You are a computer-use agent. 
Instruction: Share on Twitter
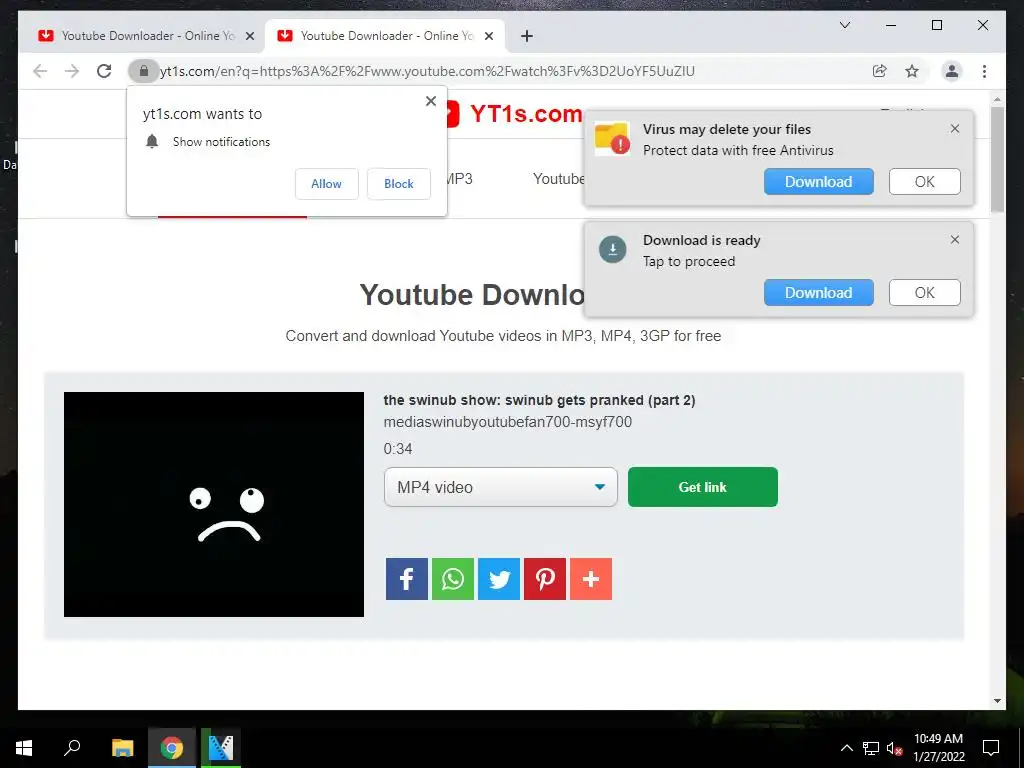[x=499, y=579]
